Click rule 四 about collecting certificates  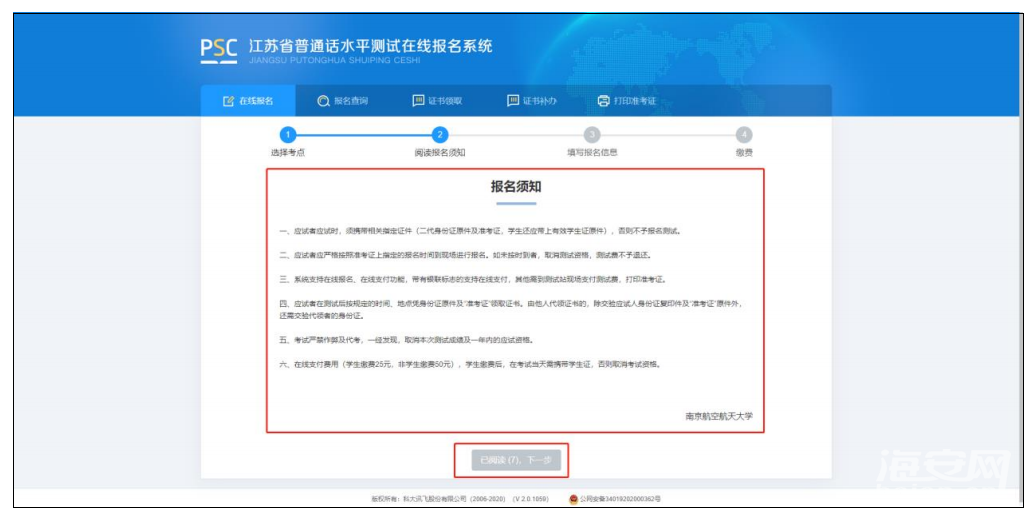[x=513, y=310]
